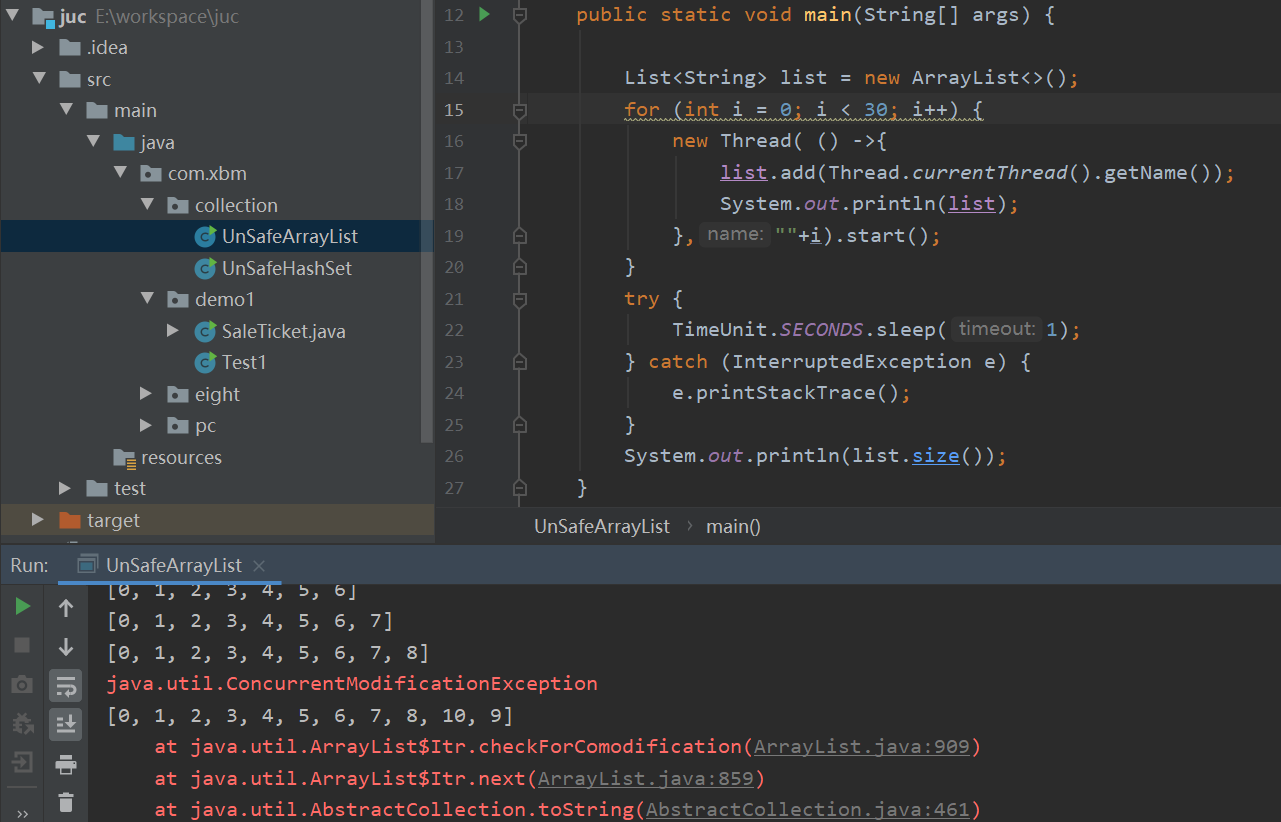Click the eight package folder icon

tap(178, 394)
